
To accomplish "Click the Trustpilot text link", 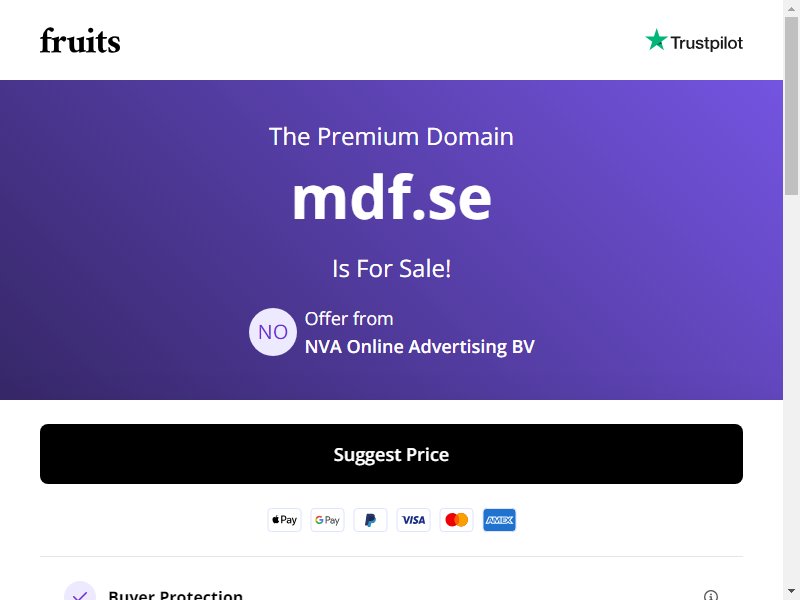I will point(706,43).
